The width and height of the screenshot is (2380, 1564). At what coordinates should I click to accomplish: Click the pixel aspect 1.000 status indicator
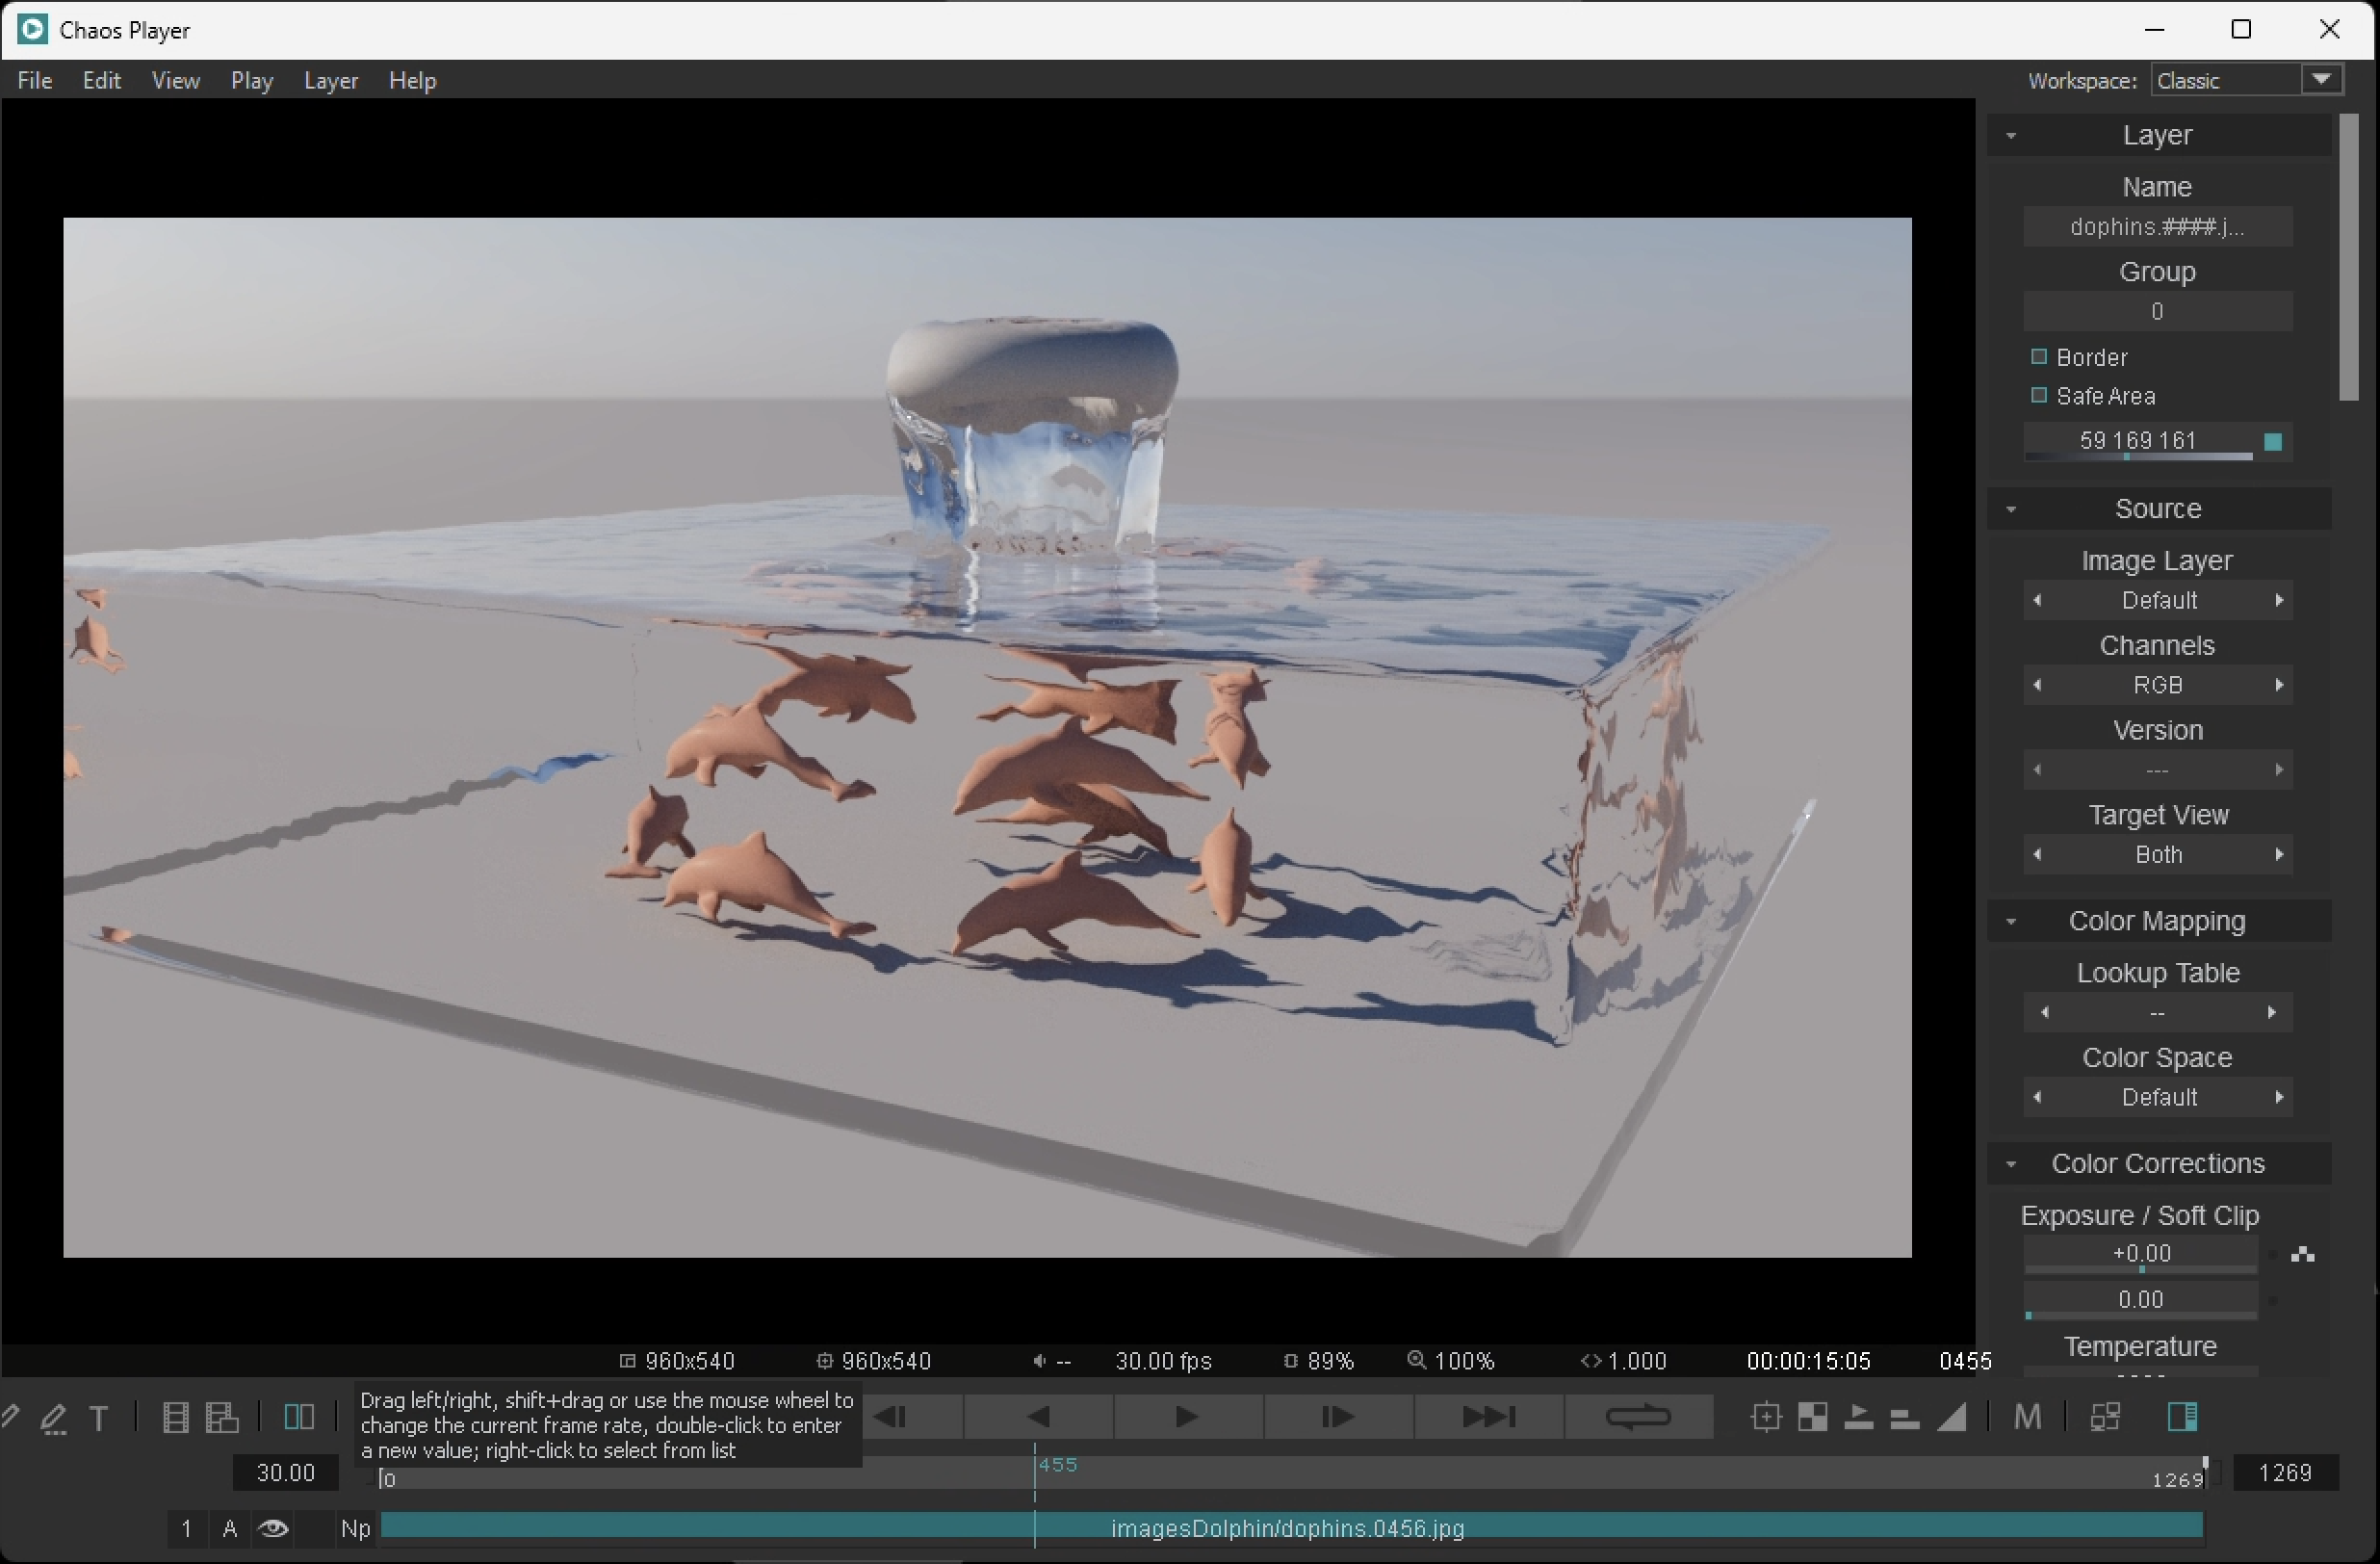(1624, 1361)
